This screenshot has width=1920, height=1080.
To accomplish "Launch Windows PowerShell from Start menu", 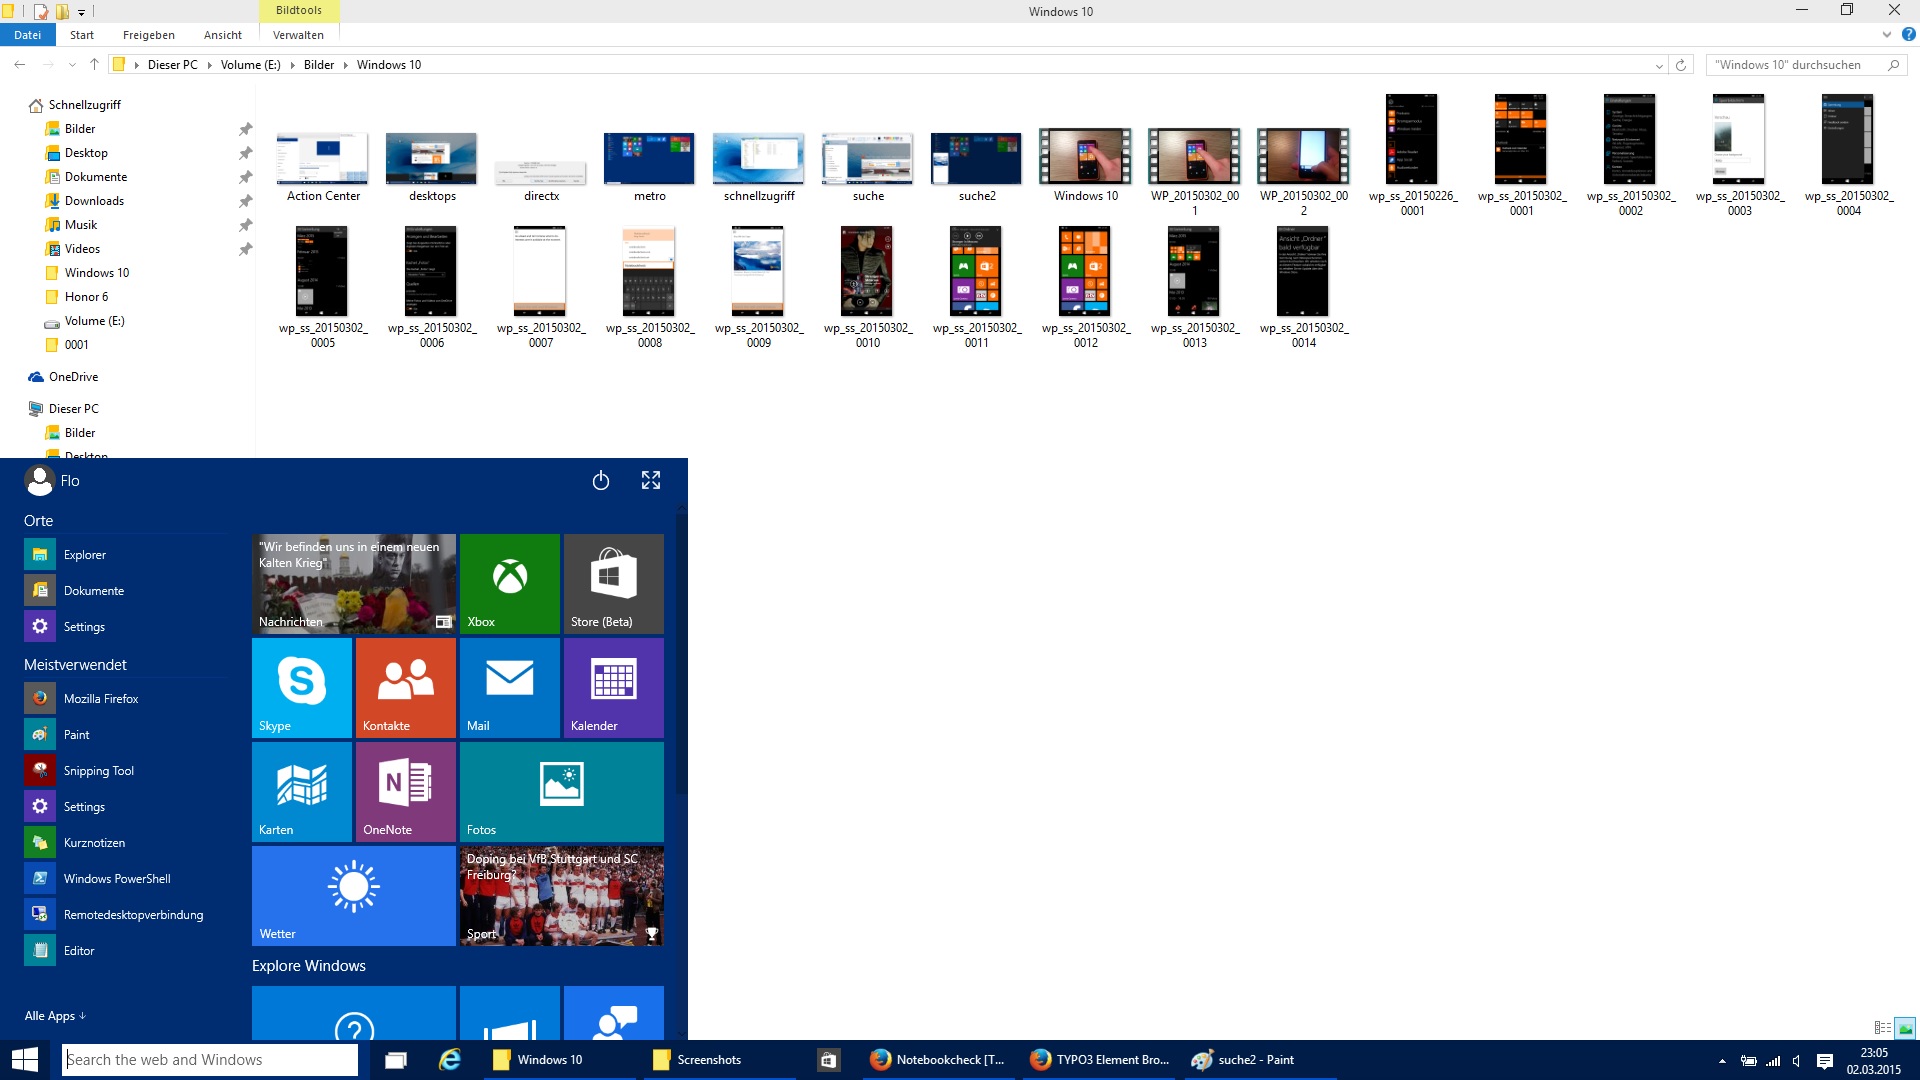I will tap(126, 879).
